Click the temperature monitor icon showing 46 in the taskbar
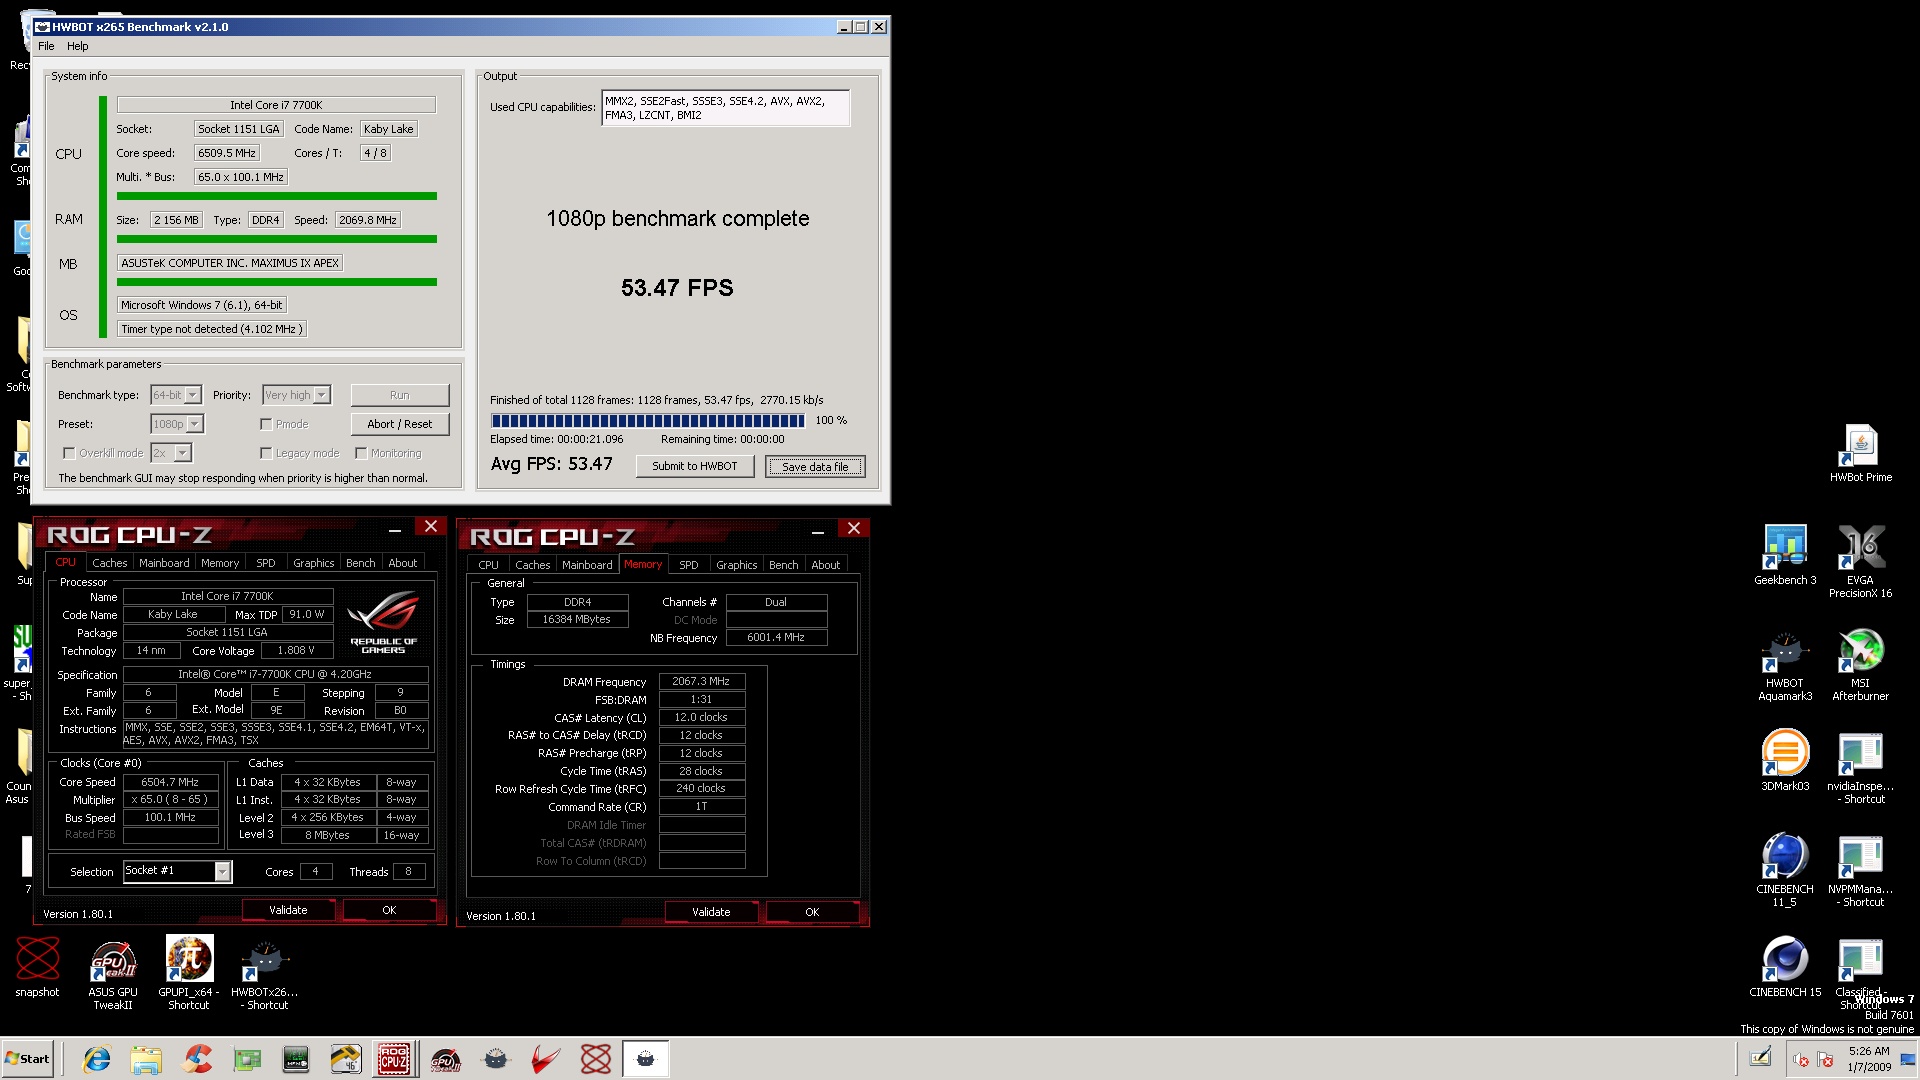The image size is (1920, 1080). point(345,1059)
